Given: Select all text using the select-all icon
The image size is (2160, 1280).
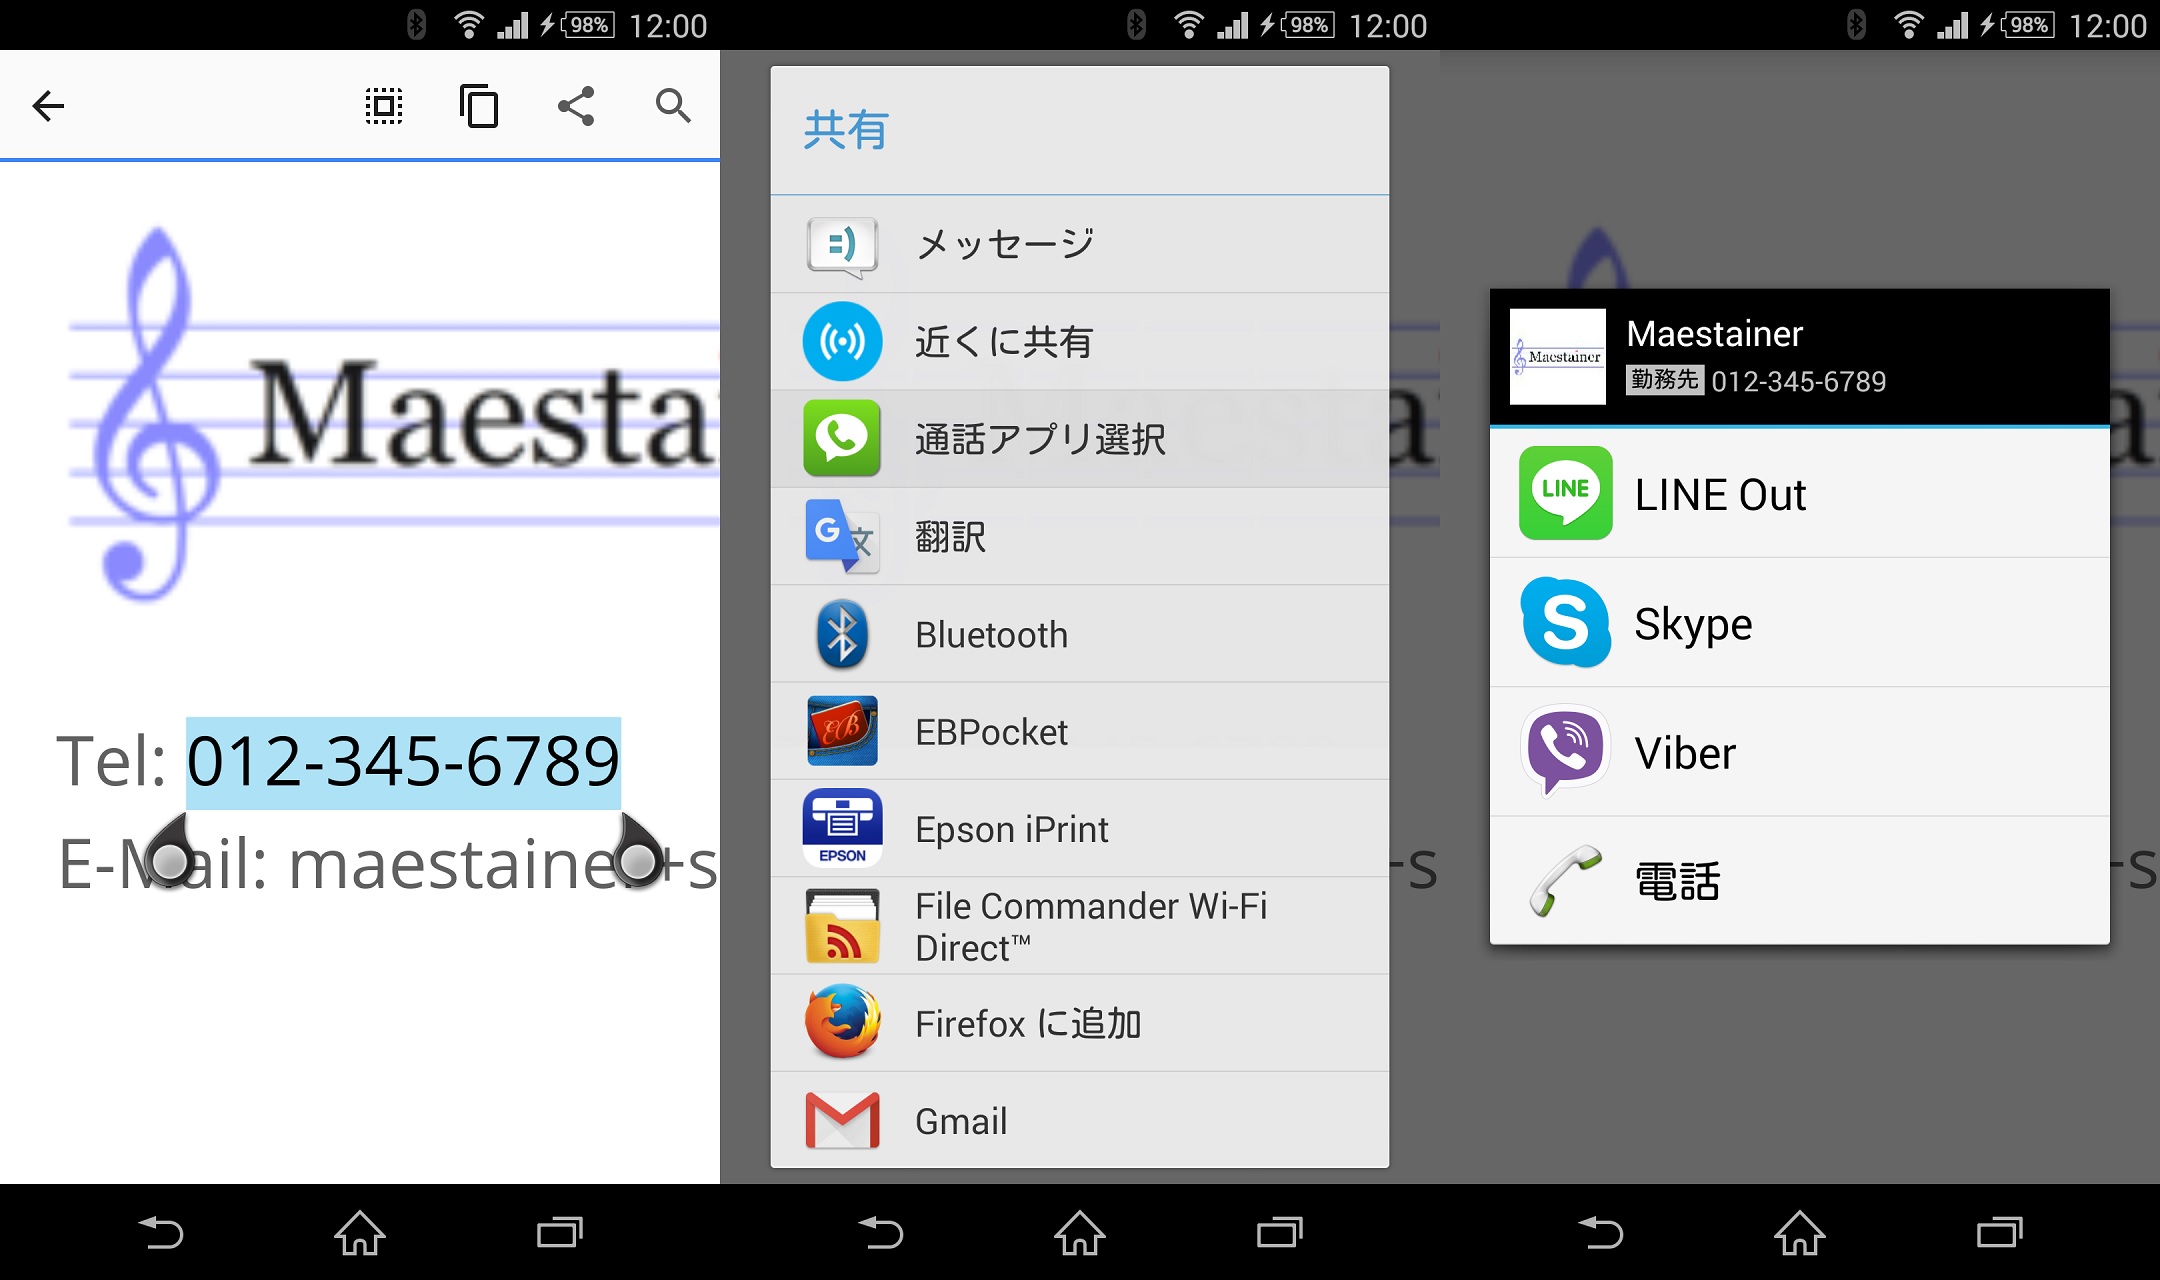Looking at the screenshot, I should [x=383, y=104].
